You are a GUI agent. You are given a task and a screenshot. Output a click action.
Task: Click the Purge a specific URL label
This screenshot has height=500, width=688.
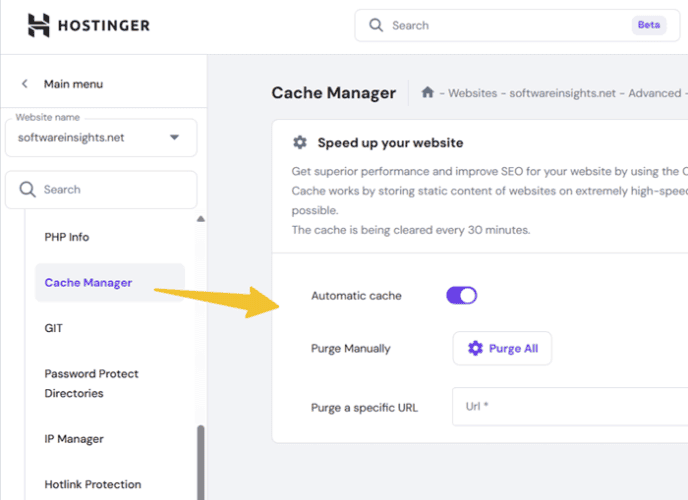click(364, 408)
